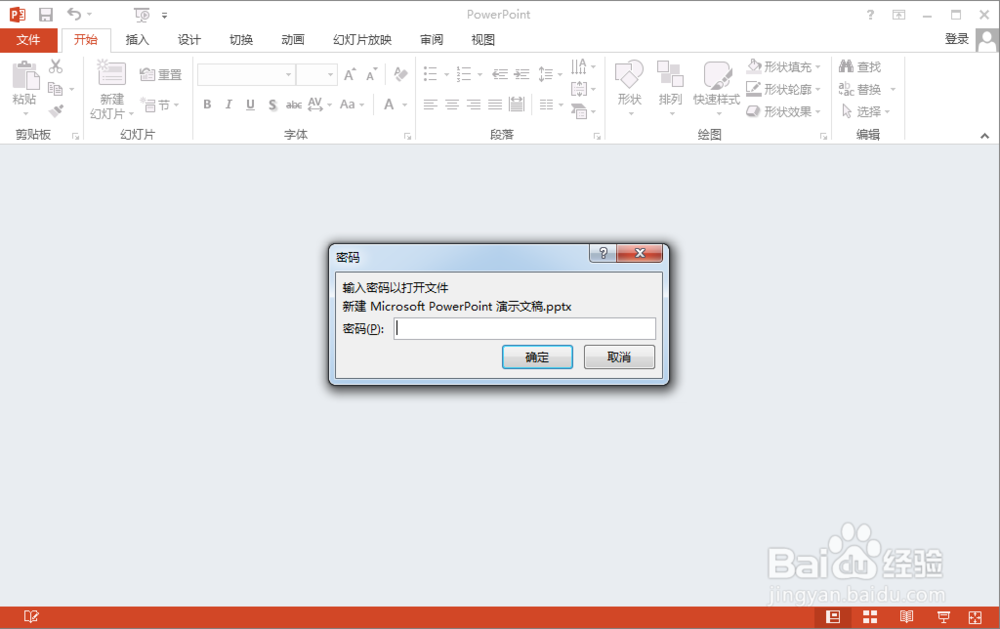
Task: Select the Format Painter brush icon
Action: coord(56,111)
